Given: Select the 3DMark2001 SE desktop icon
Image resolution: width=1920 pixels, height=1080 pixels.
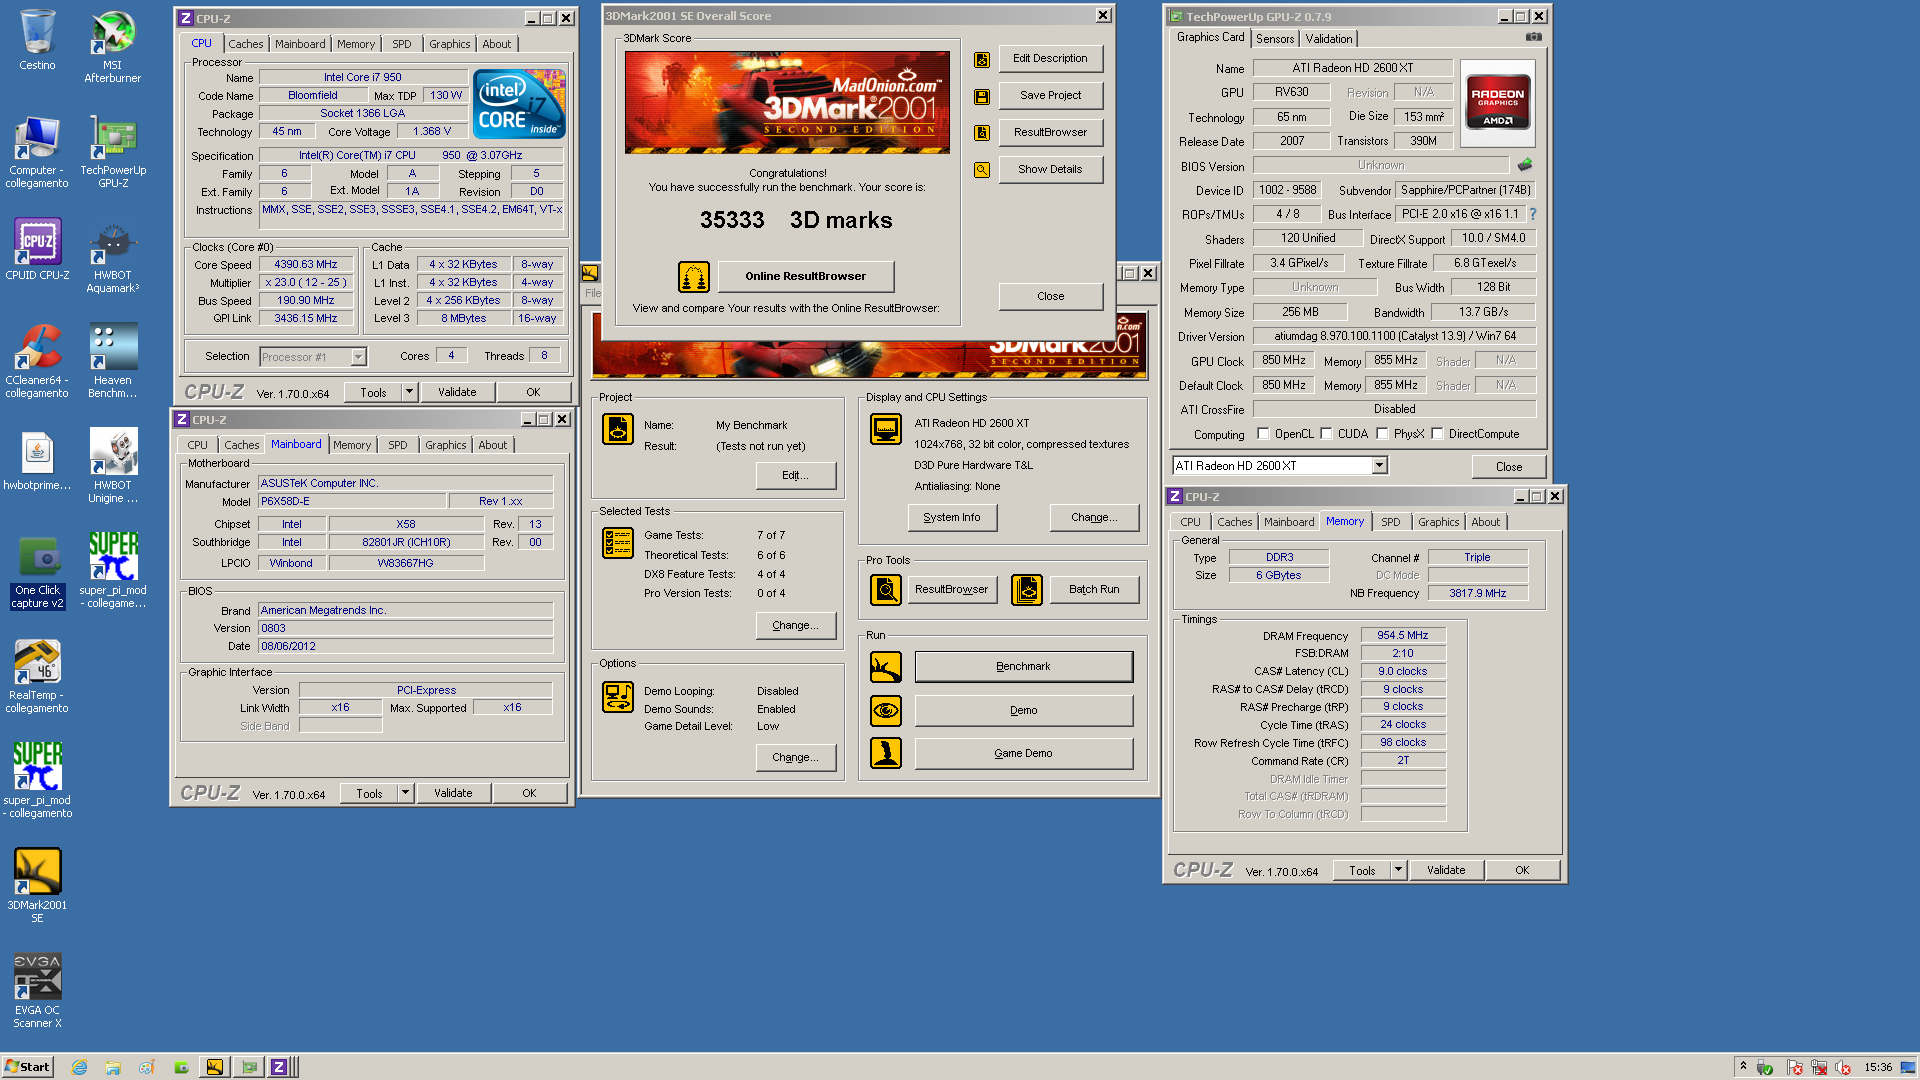Looking at the screenshot, I should pyautogui.click(x=37, y=886).
